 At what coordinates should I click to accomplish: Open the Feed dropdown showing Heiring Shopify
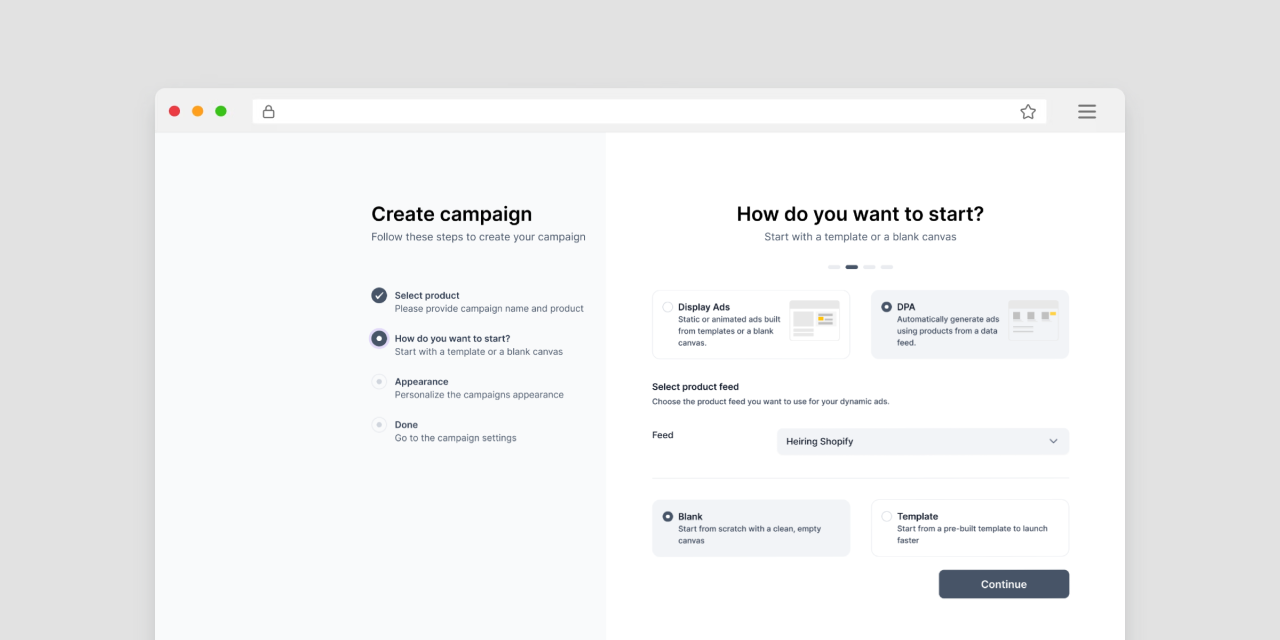922,441
